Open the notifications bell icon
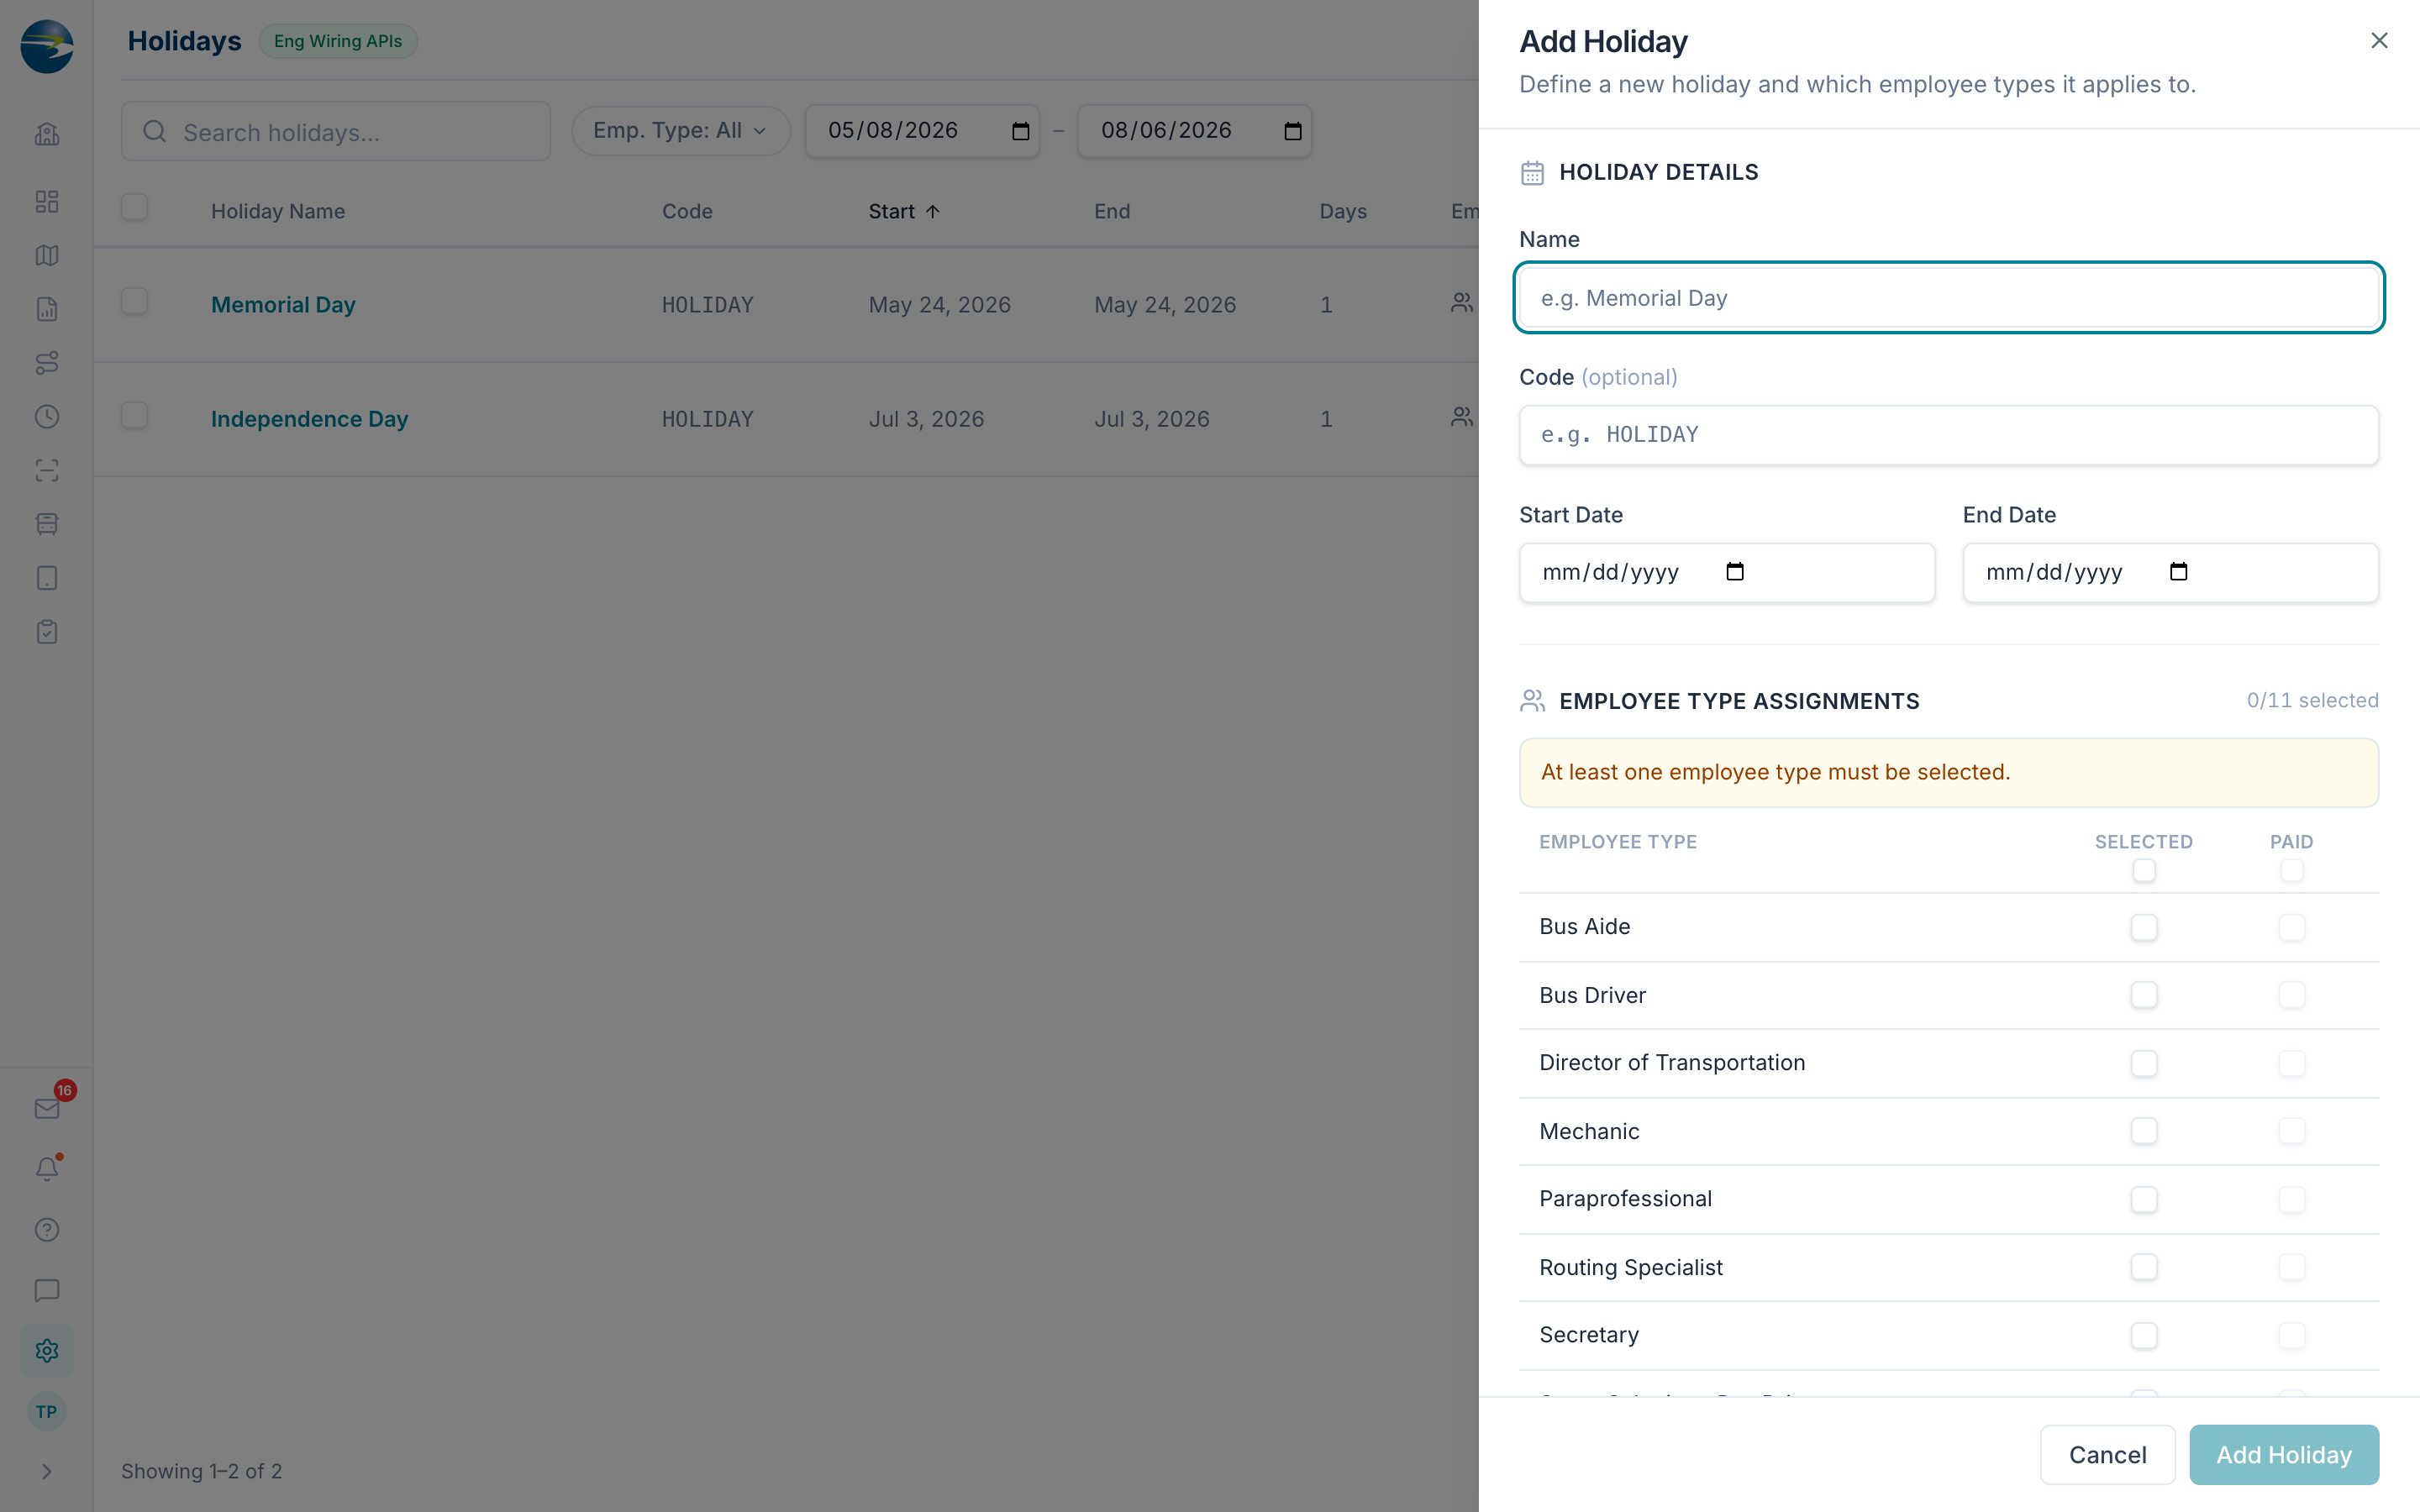Viewport: 2420px width, 1512px height. click(47, 1168)
